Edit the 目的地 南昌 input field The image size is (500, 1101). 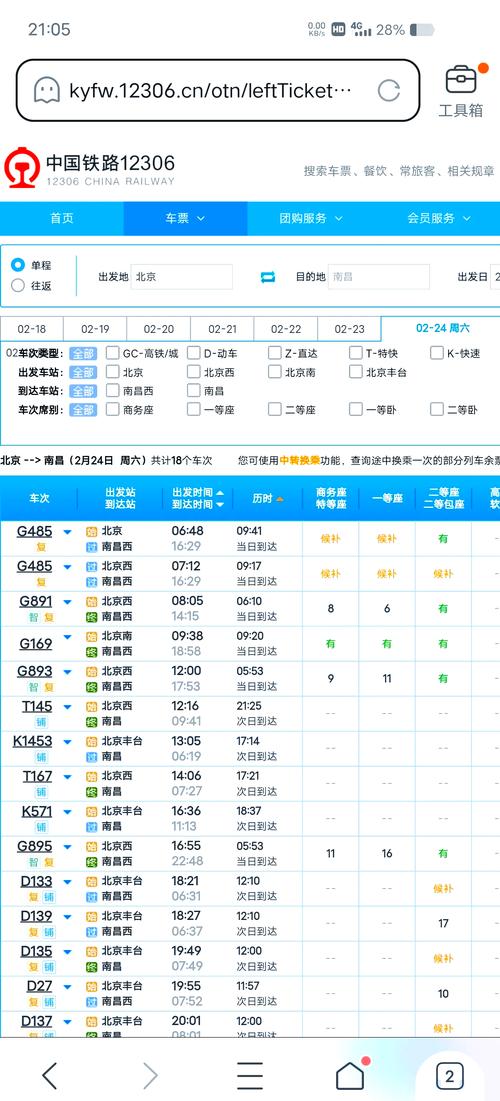coord(379,277)
